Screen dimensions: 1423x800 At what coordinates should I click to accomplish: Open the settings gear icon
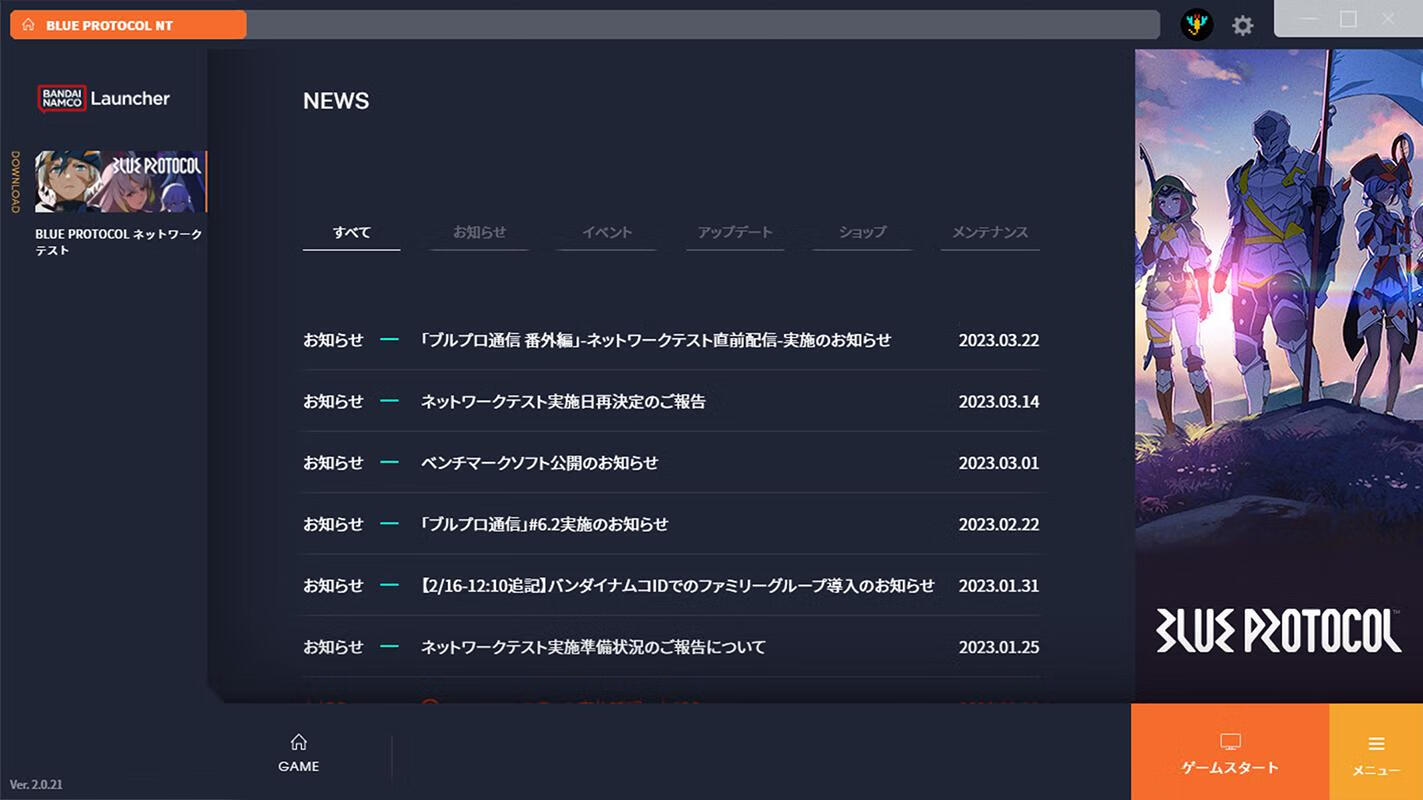point(1243,26)
